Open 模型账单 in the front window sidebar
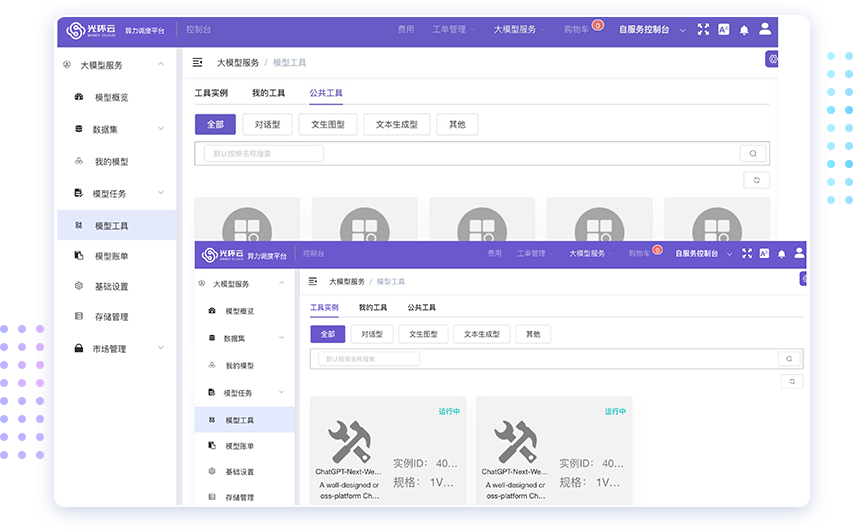Viewport: 853px width, 531px height. (x=239, y=446)
